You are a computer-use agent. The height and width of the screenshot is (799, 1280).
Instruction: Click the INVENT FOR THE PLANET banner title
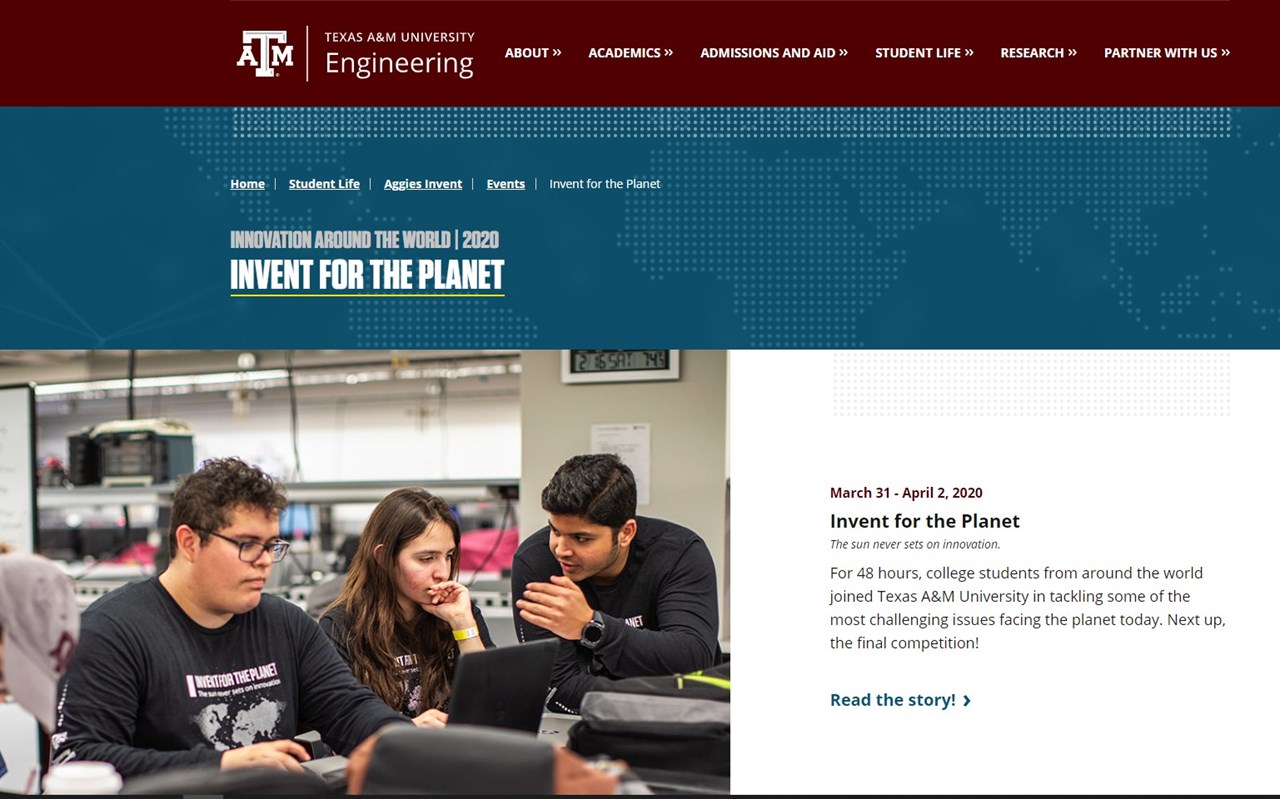367,275
